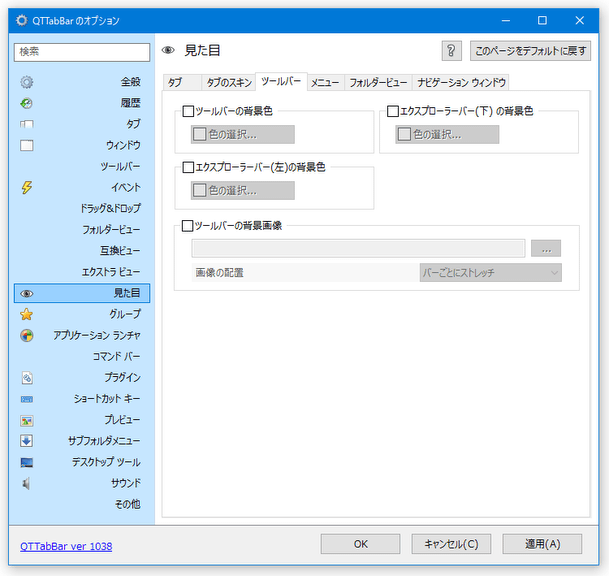Click the browse "..." button for background image

click(x=546, y=249)
